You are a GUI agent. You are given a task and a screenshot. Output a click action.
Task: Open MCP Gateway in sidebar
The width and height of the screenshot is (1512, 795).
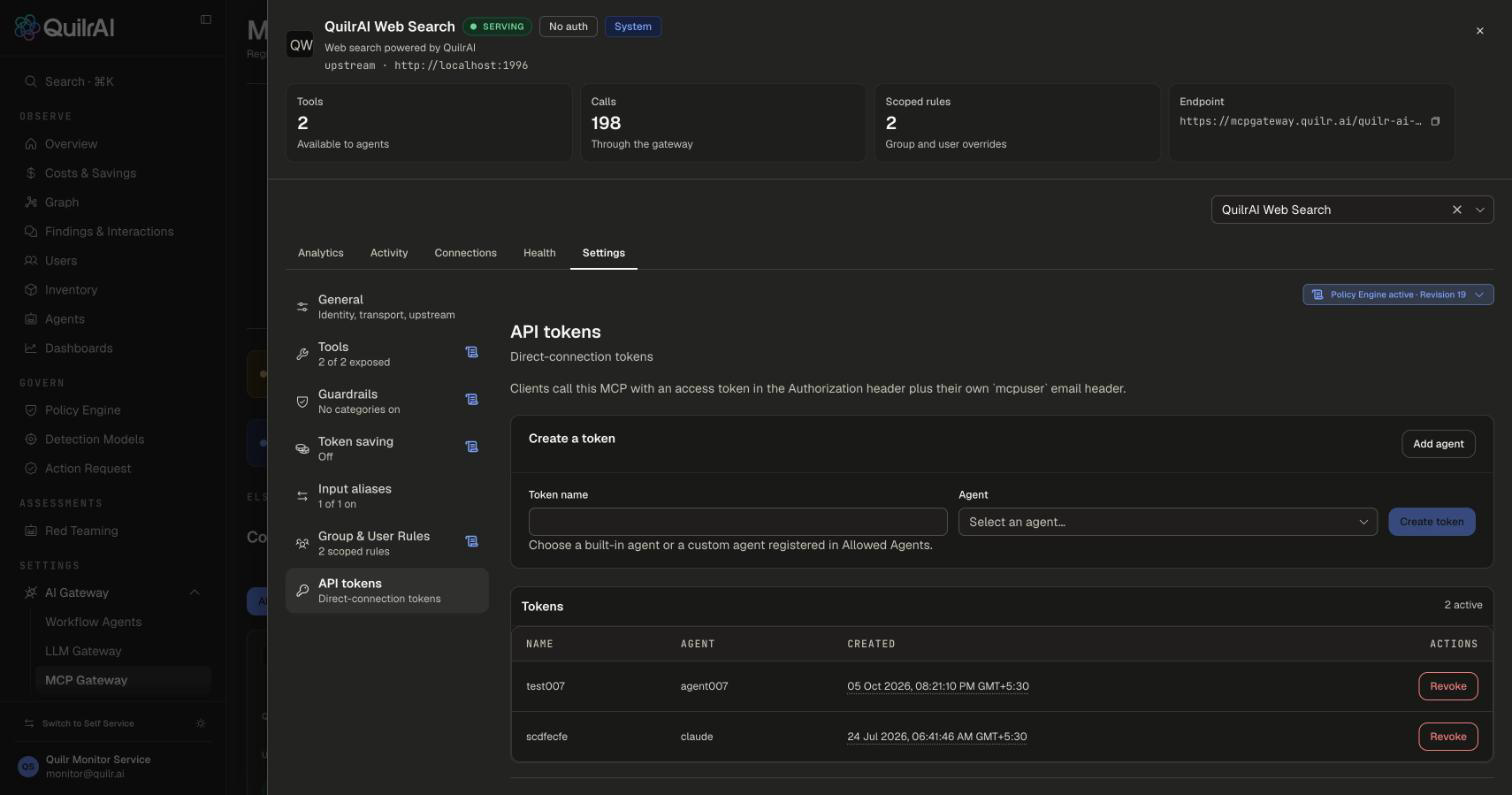123,680
